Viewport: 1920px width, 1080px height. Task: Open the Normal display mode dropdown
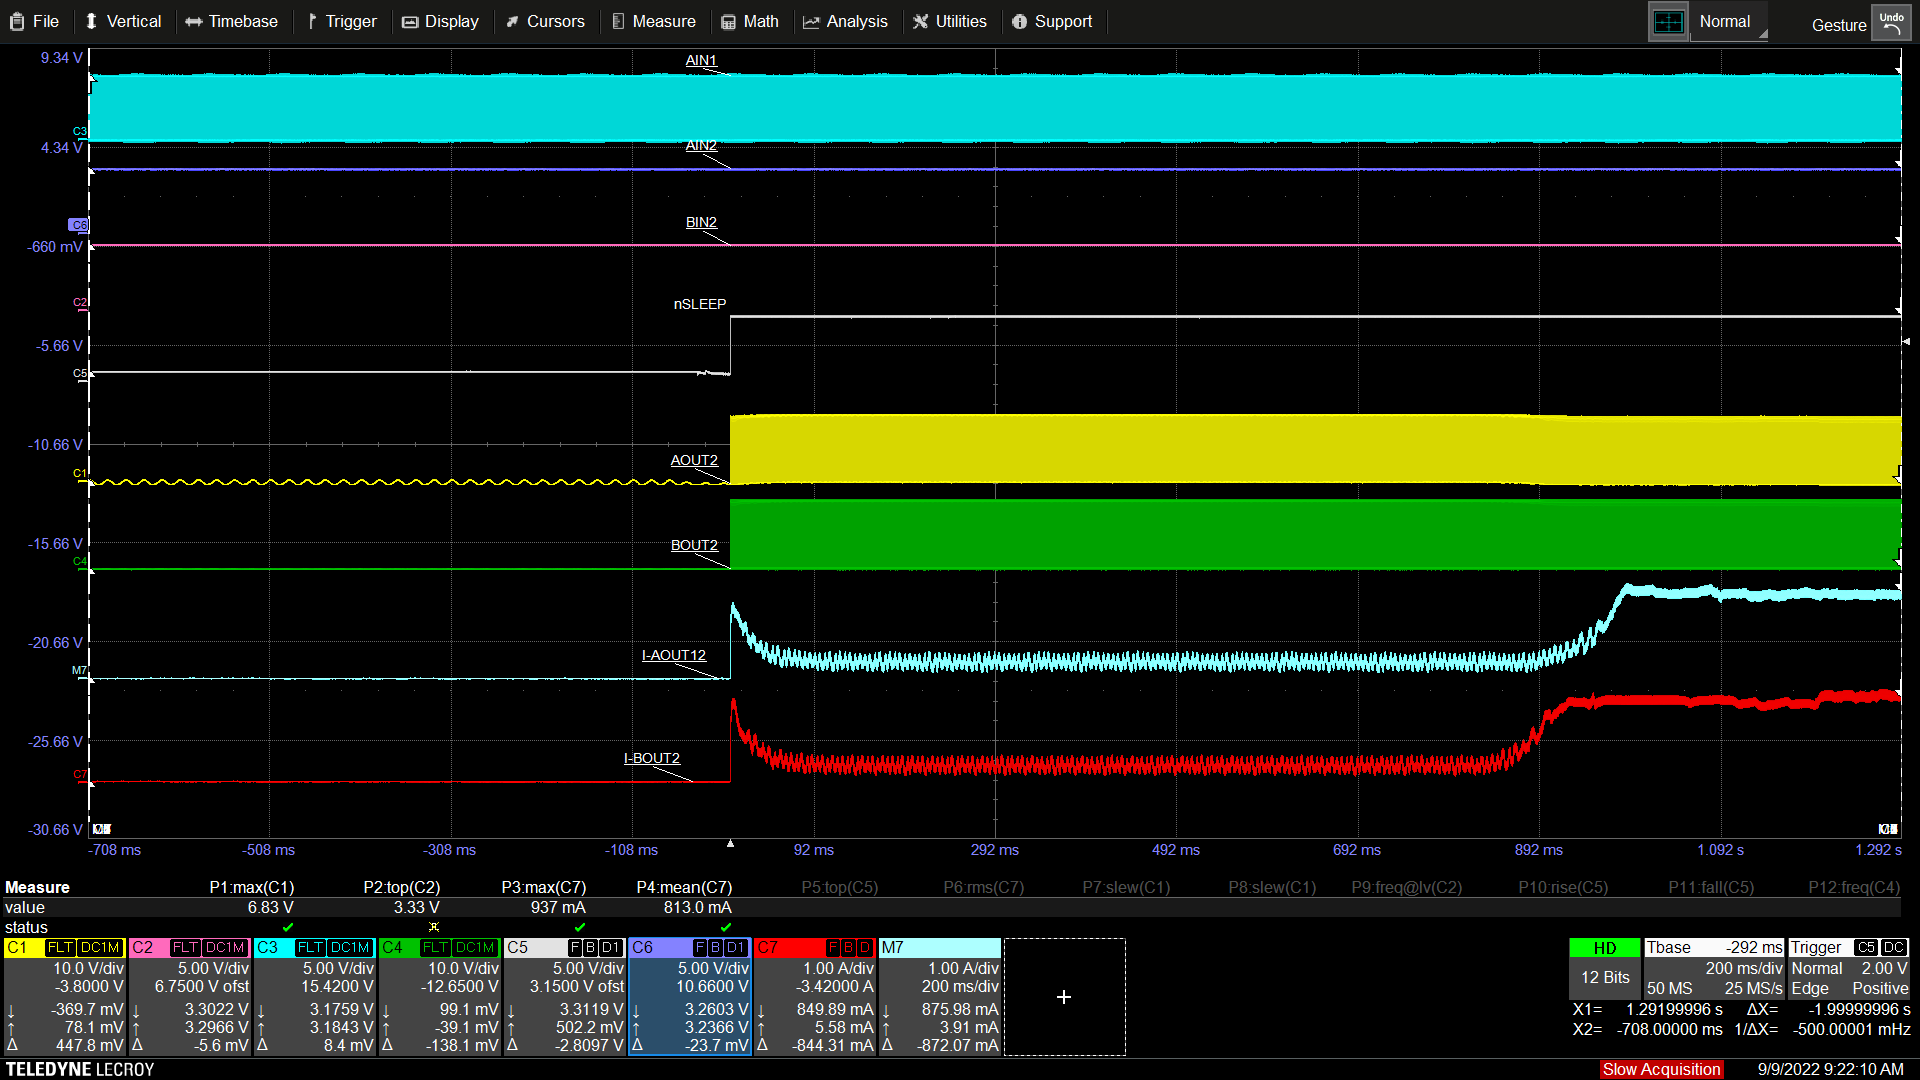1729,22
